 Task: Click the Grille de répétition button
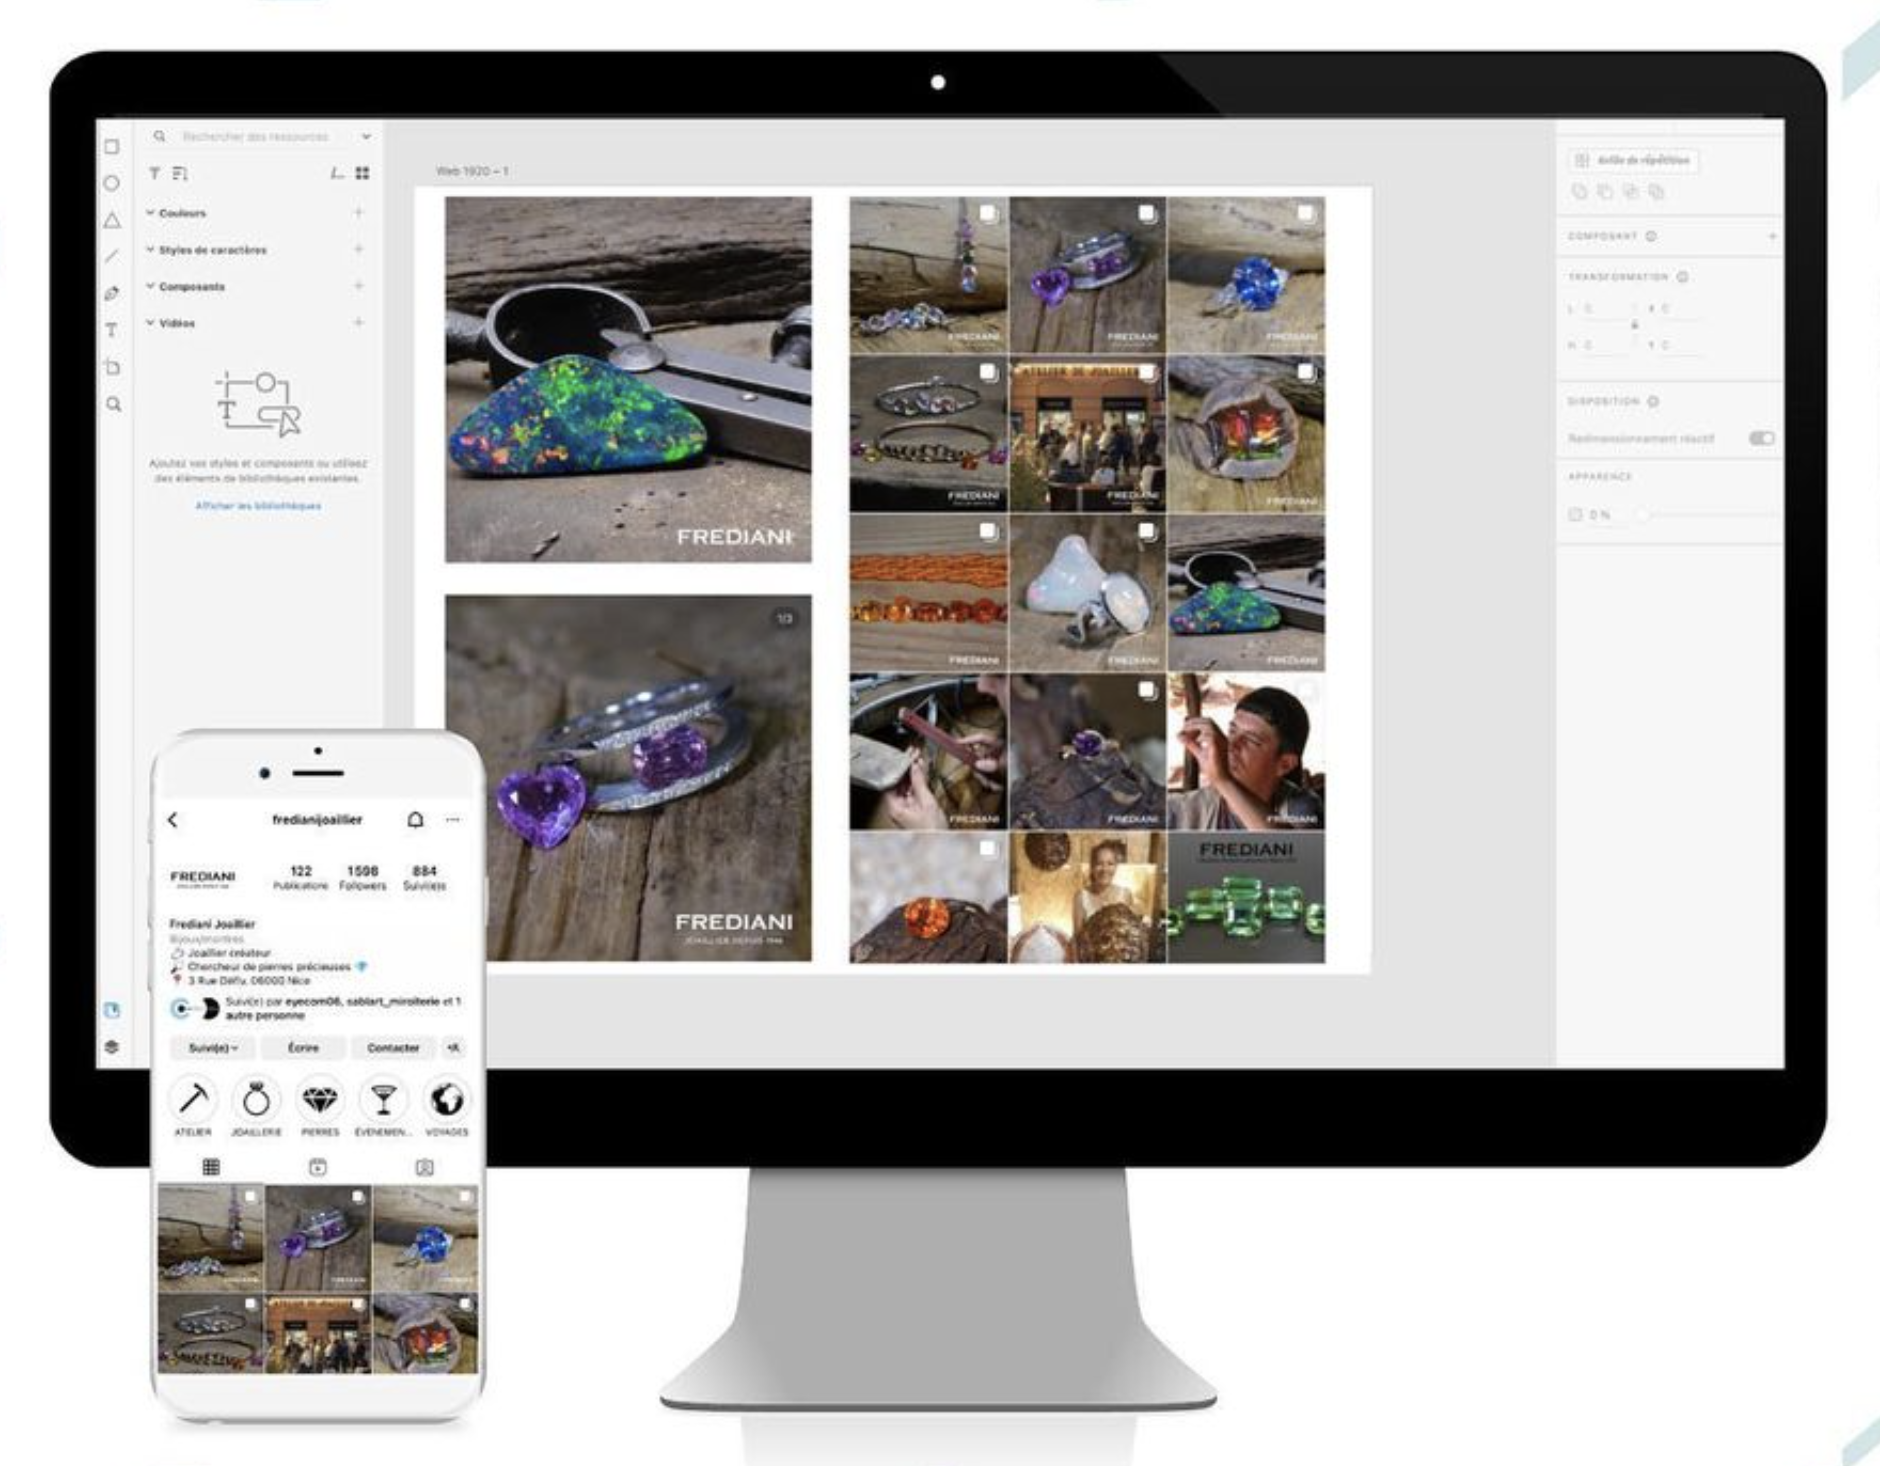(x=1632, y=160)
